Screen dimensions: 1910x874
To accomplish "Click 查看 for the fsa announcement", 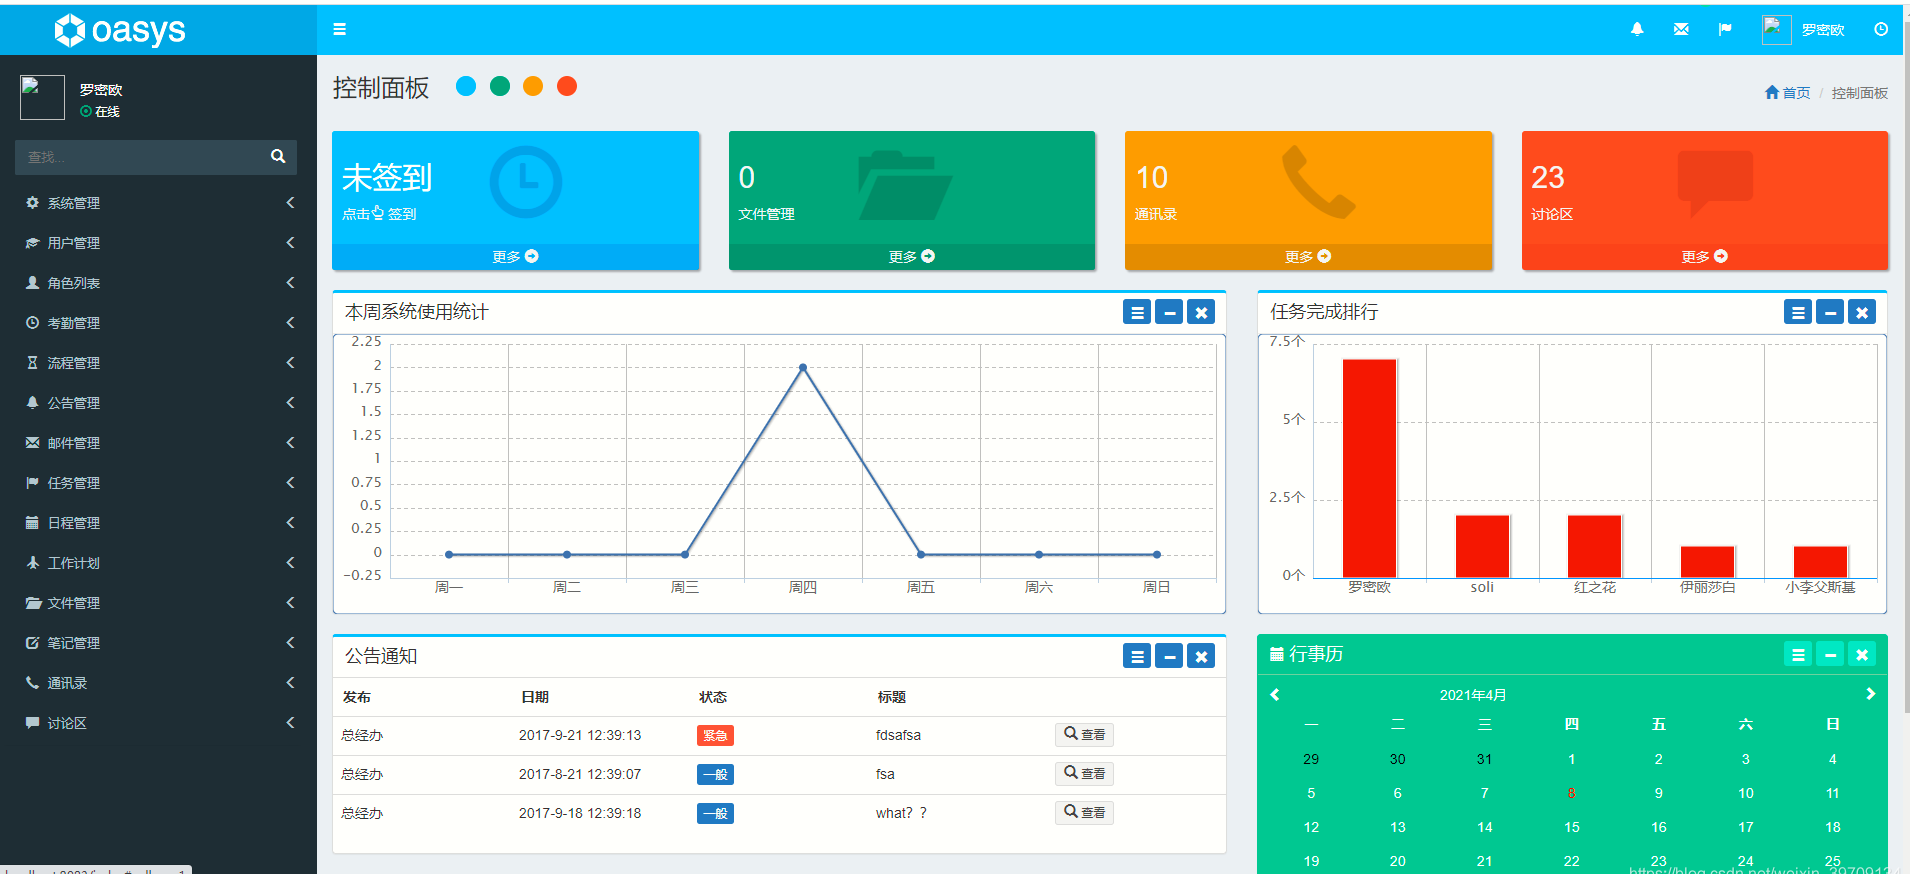I will coord(1084,773).
